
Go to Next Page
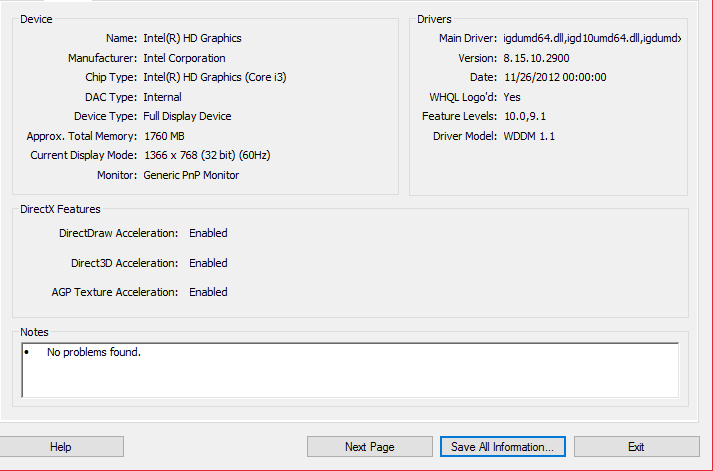pyautogui.click(x=370, y=447)
